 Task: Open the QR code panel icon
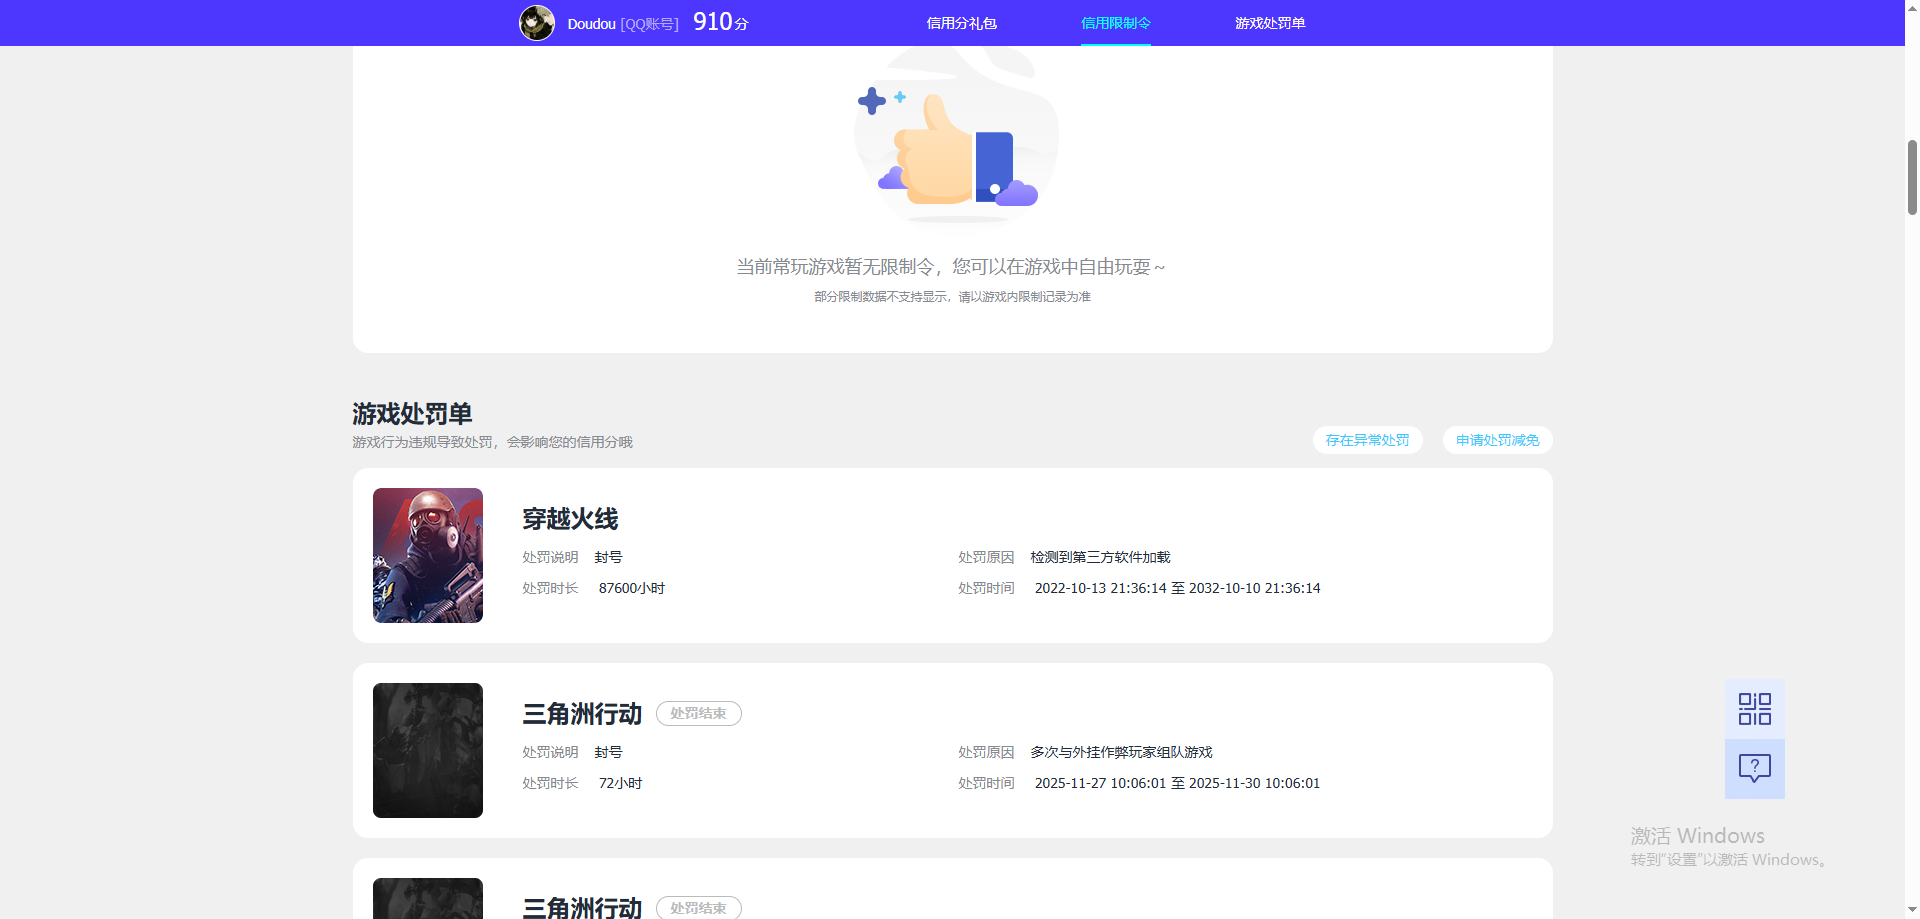pyautogui.click(x=1754, y=707)
